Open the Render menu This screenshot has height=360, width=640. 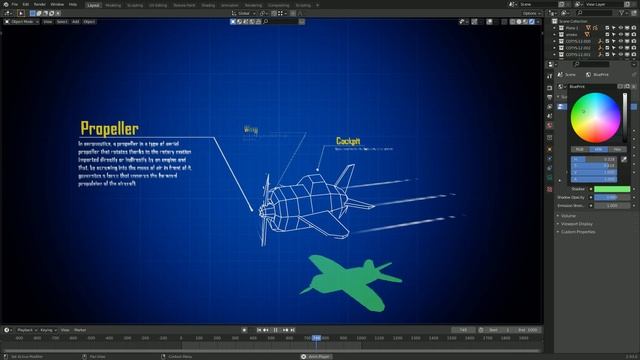(40, 4)
